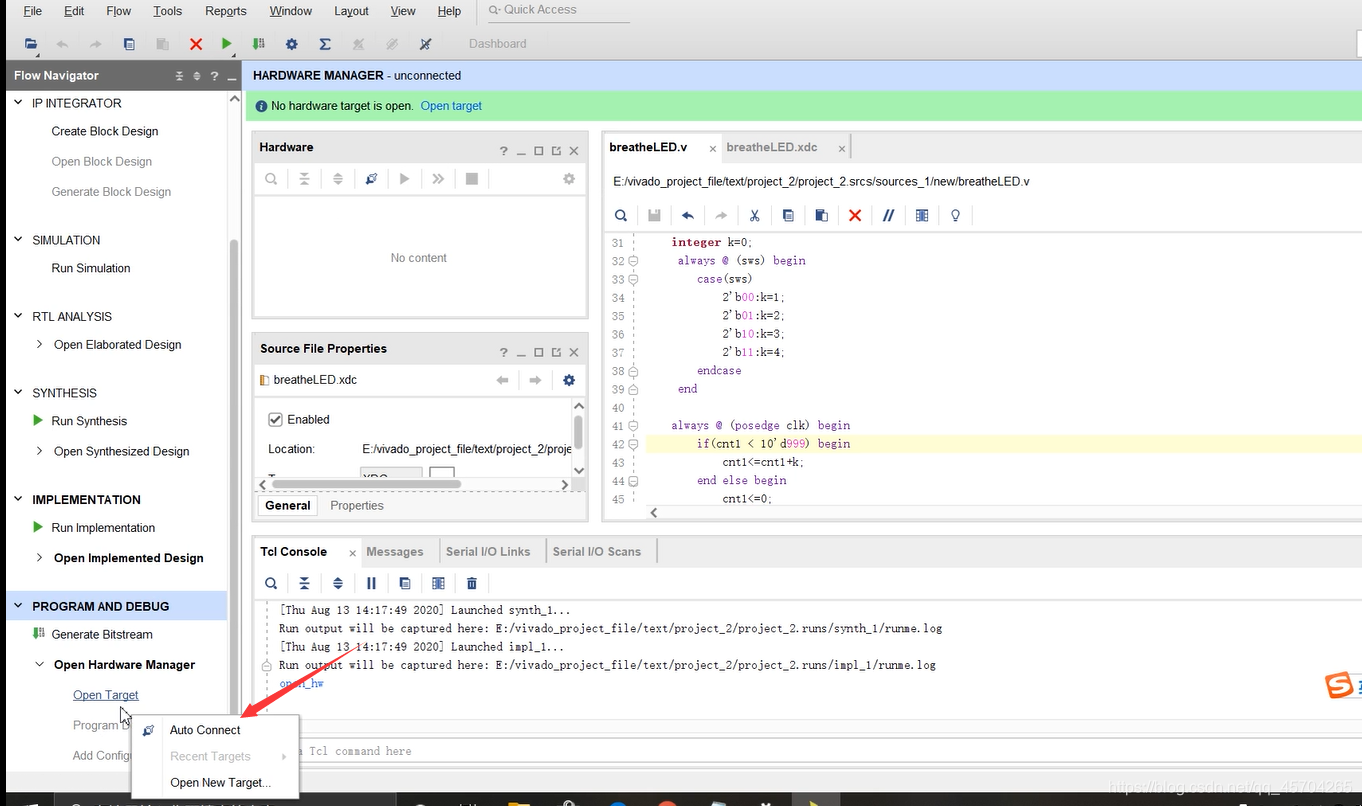Search in the Tcl Console
The width and height of the screenshot is (1362, 806).
(x=271, y=583)
